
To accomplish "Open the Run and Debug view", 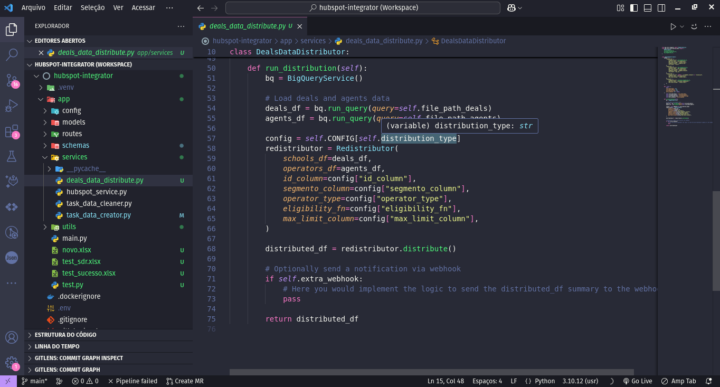I will point(11,106).
